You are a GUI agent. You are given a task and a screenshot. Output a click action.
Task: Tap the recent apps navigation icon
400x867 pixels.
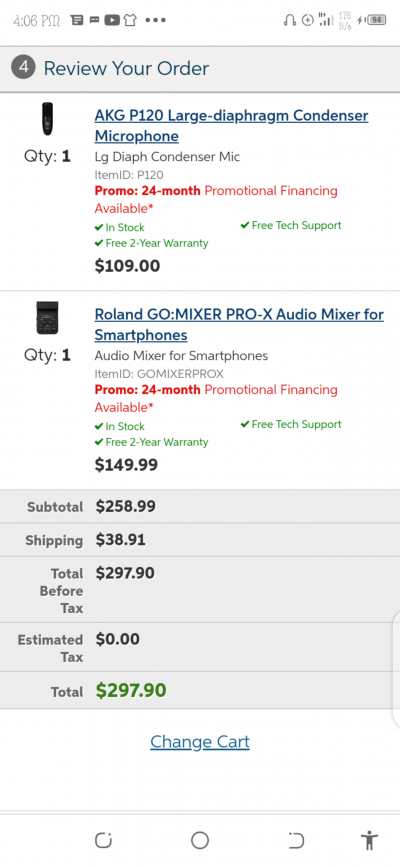[103, 840]
